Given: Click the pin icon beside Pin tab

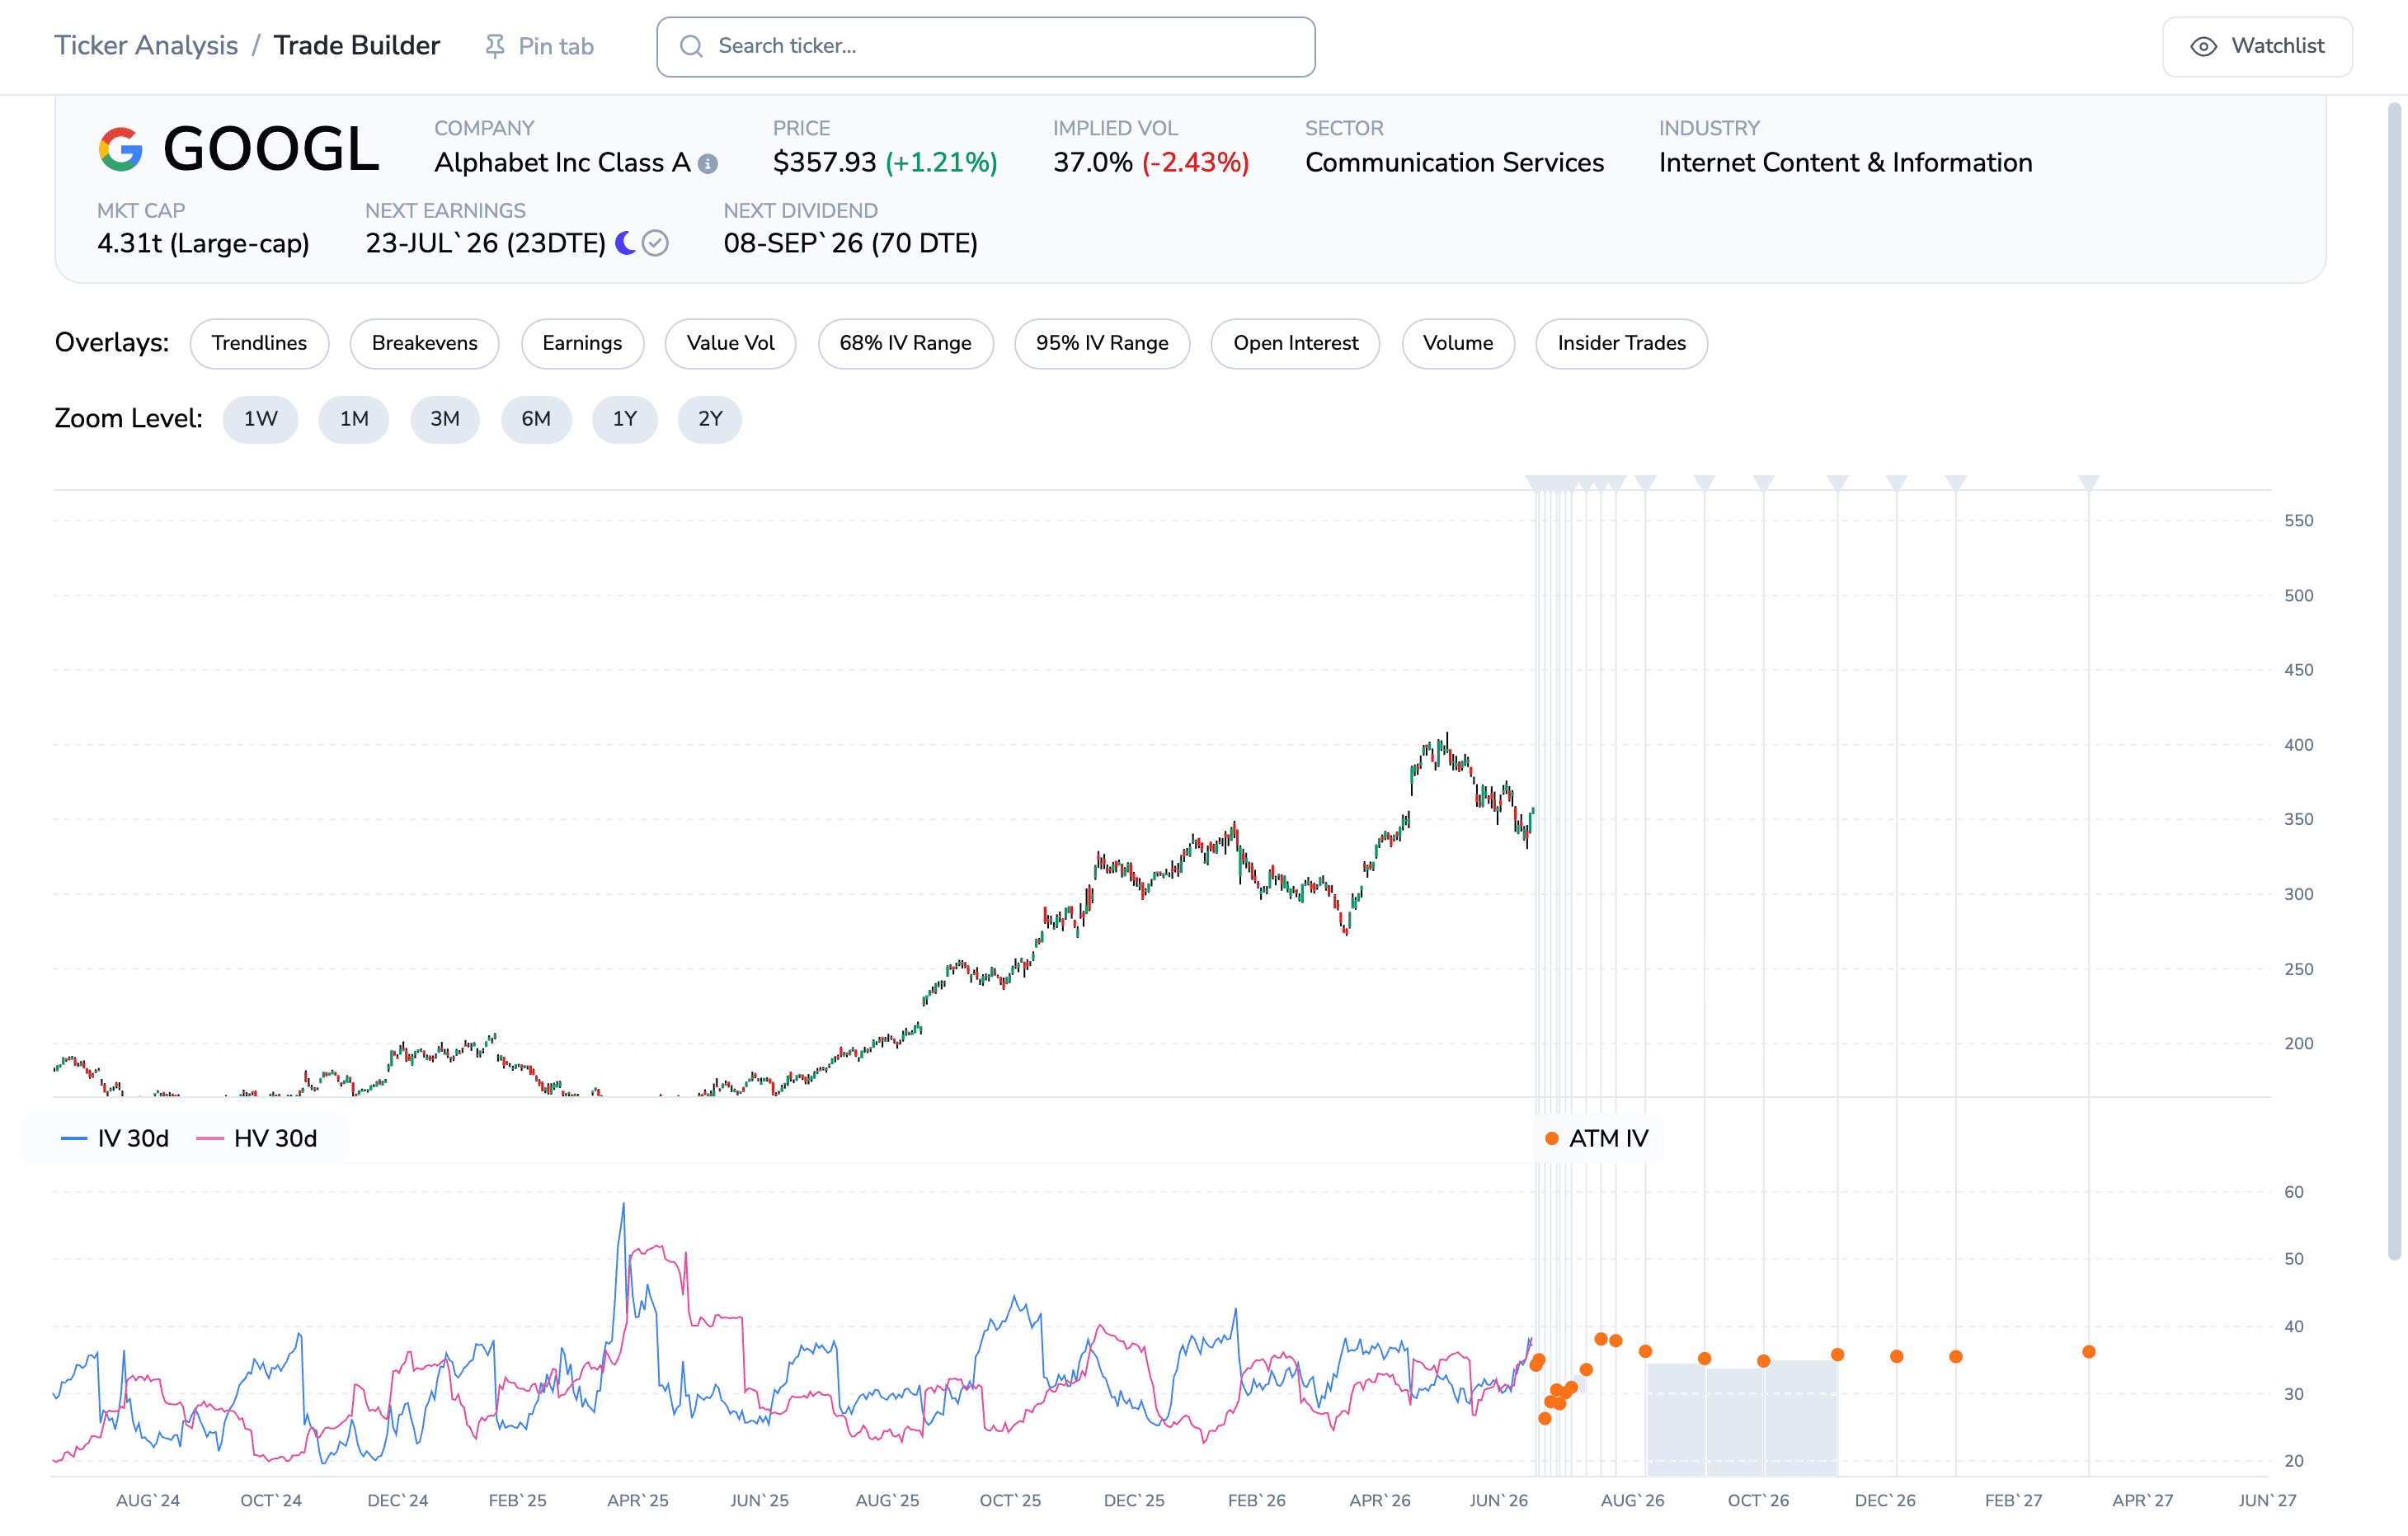Looking at the screenshot, I should pos(494,46).
